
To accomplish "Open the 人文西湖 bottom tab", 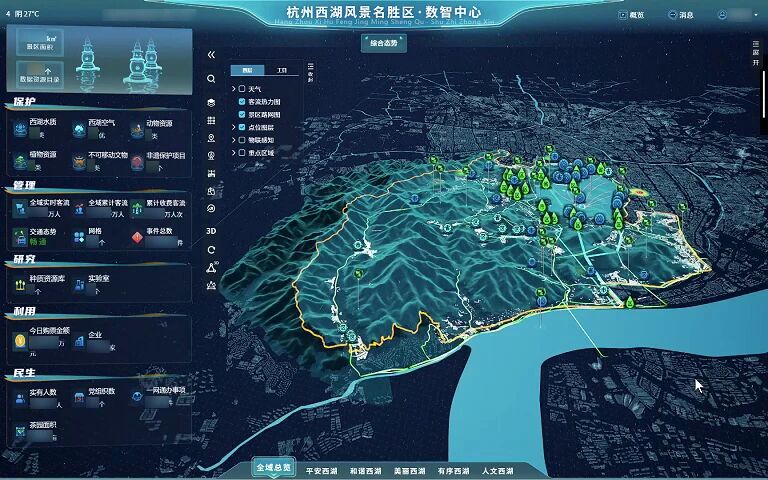I will (497, 470).
